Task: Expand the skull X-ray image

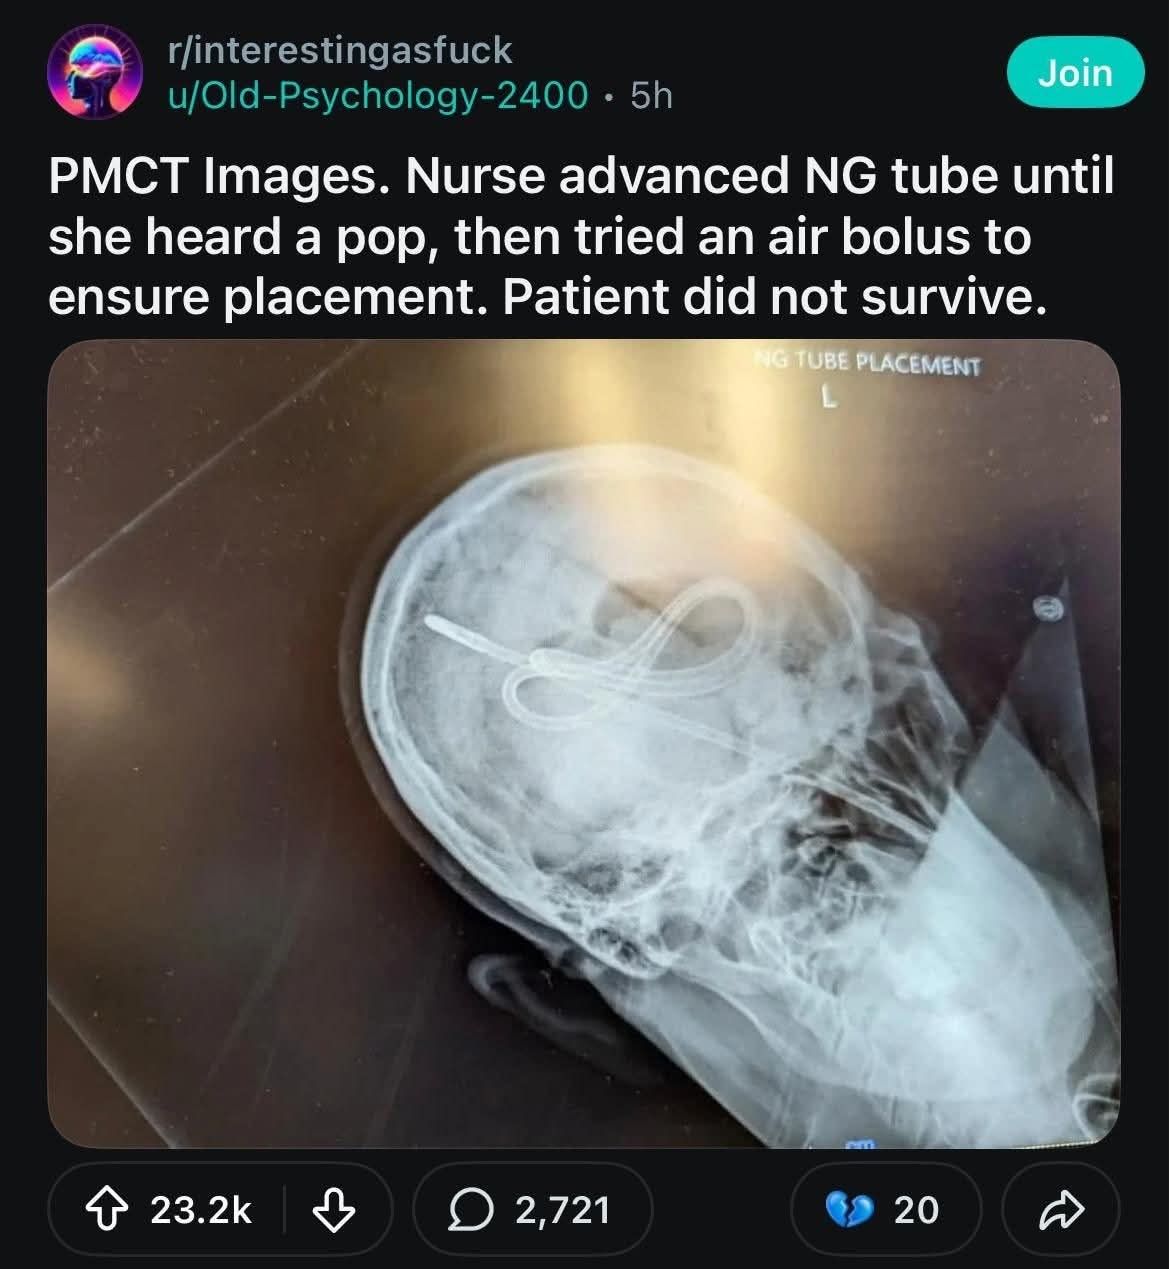Action: 584,744
